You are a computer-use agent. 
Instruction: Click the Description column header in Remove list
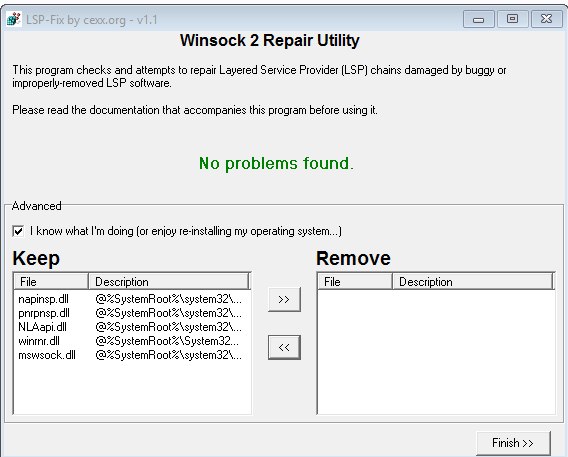473,282
